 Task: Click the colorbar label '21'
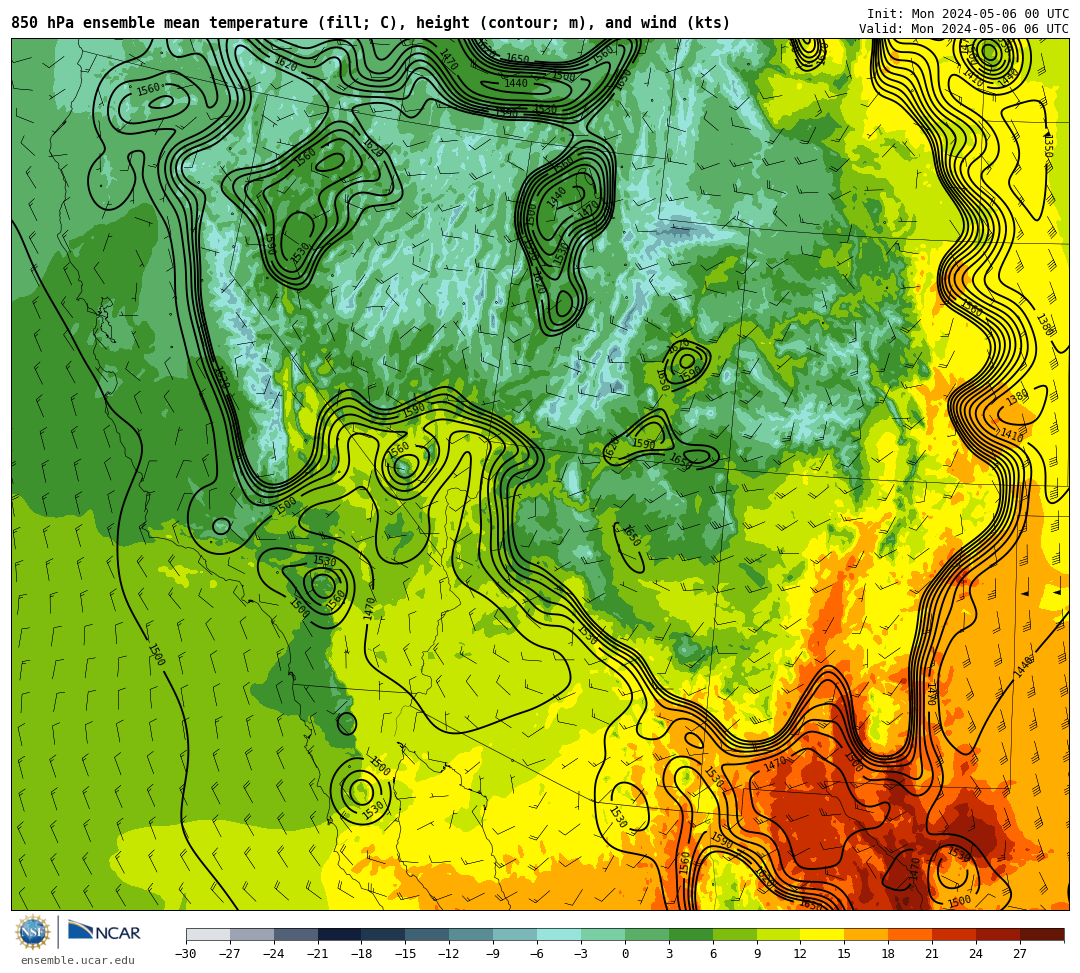pyautogui.click(x=932, y=954)
